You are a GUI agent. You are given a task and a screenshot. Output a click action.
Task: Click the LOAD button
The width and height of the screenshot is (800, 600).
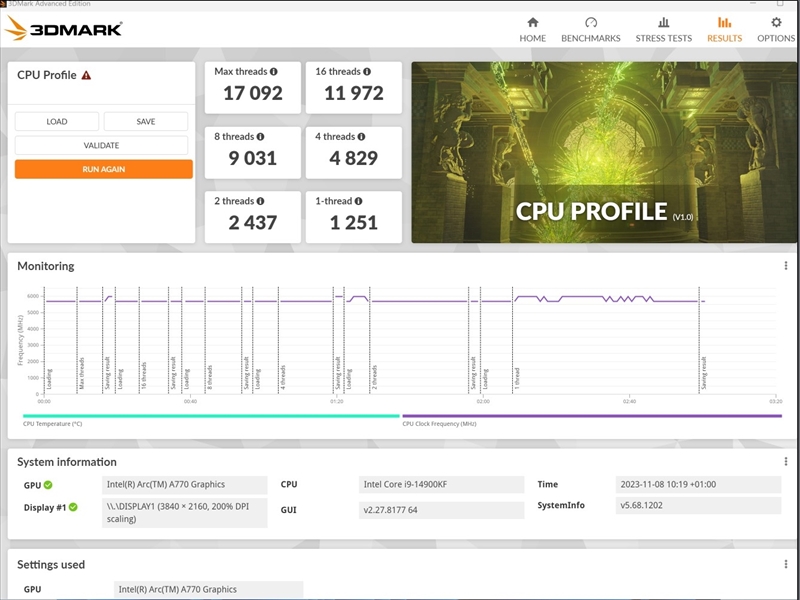(57, 121)
